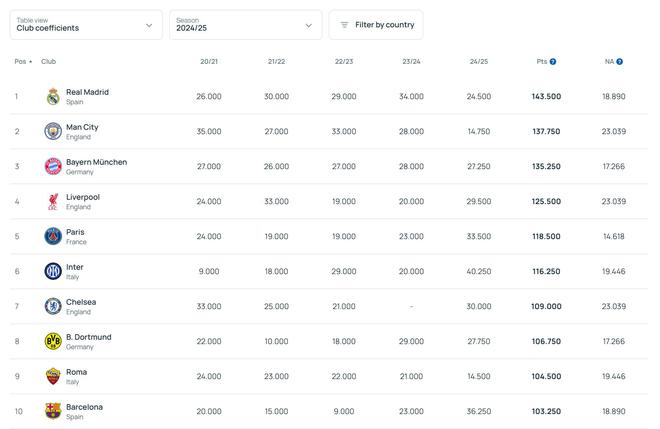The width and height of the screenshot is (660, 429).
Task: Click the Roma club crest
Action: point(53,376)
